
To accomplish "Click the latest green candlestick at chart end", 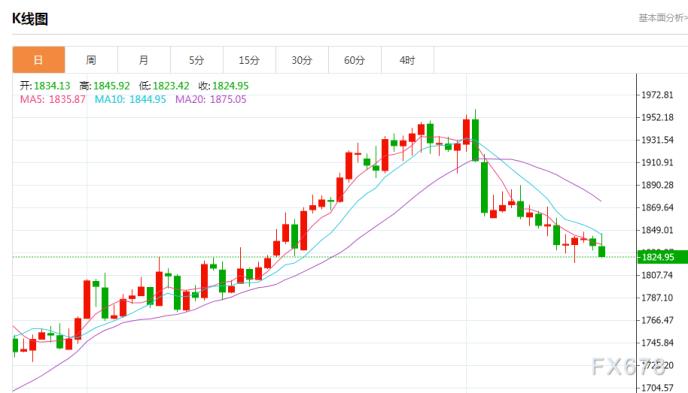I will pyautogui.click(x=602, y=251).
